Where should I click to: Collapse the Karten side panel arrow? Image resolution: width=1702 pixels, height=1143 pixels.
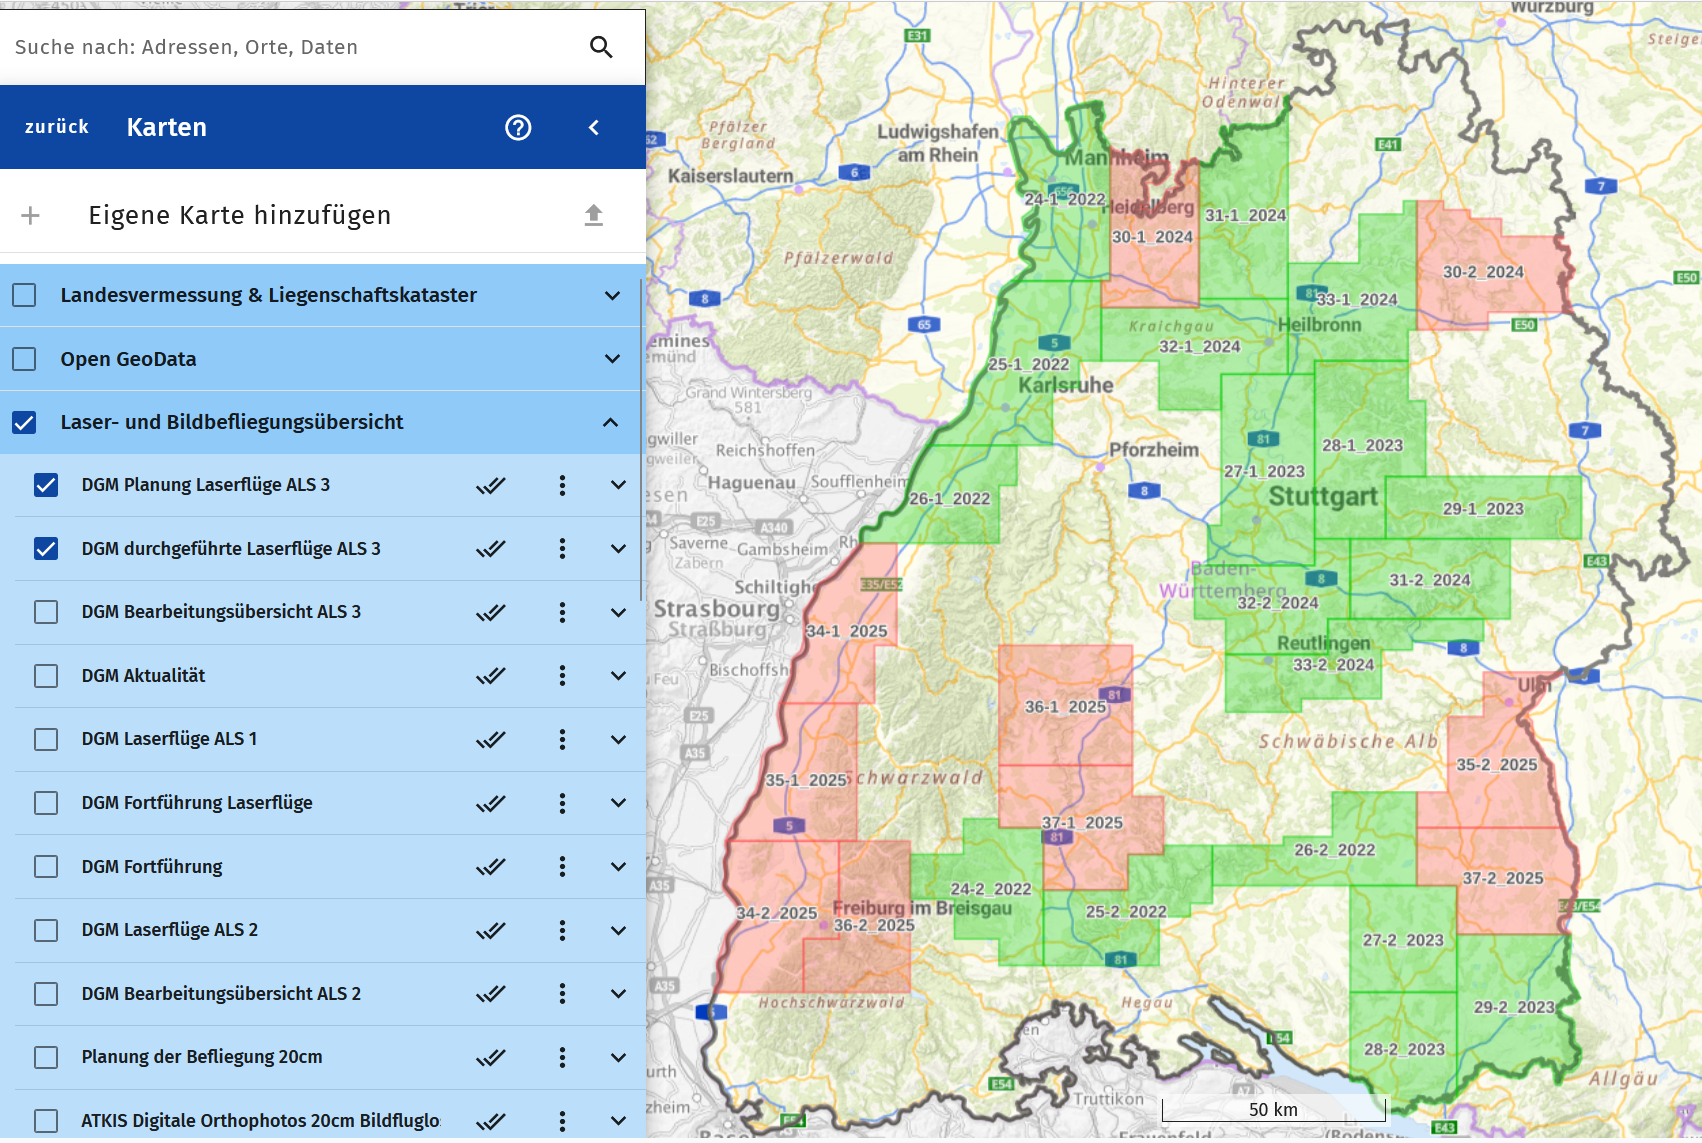594,127
